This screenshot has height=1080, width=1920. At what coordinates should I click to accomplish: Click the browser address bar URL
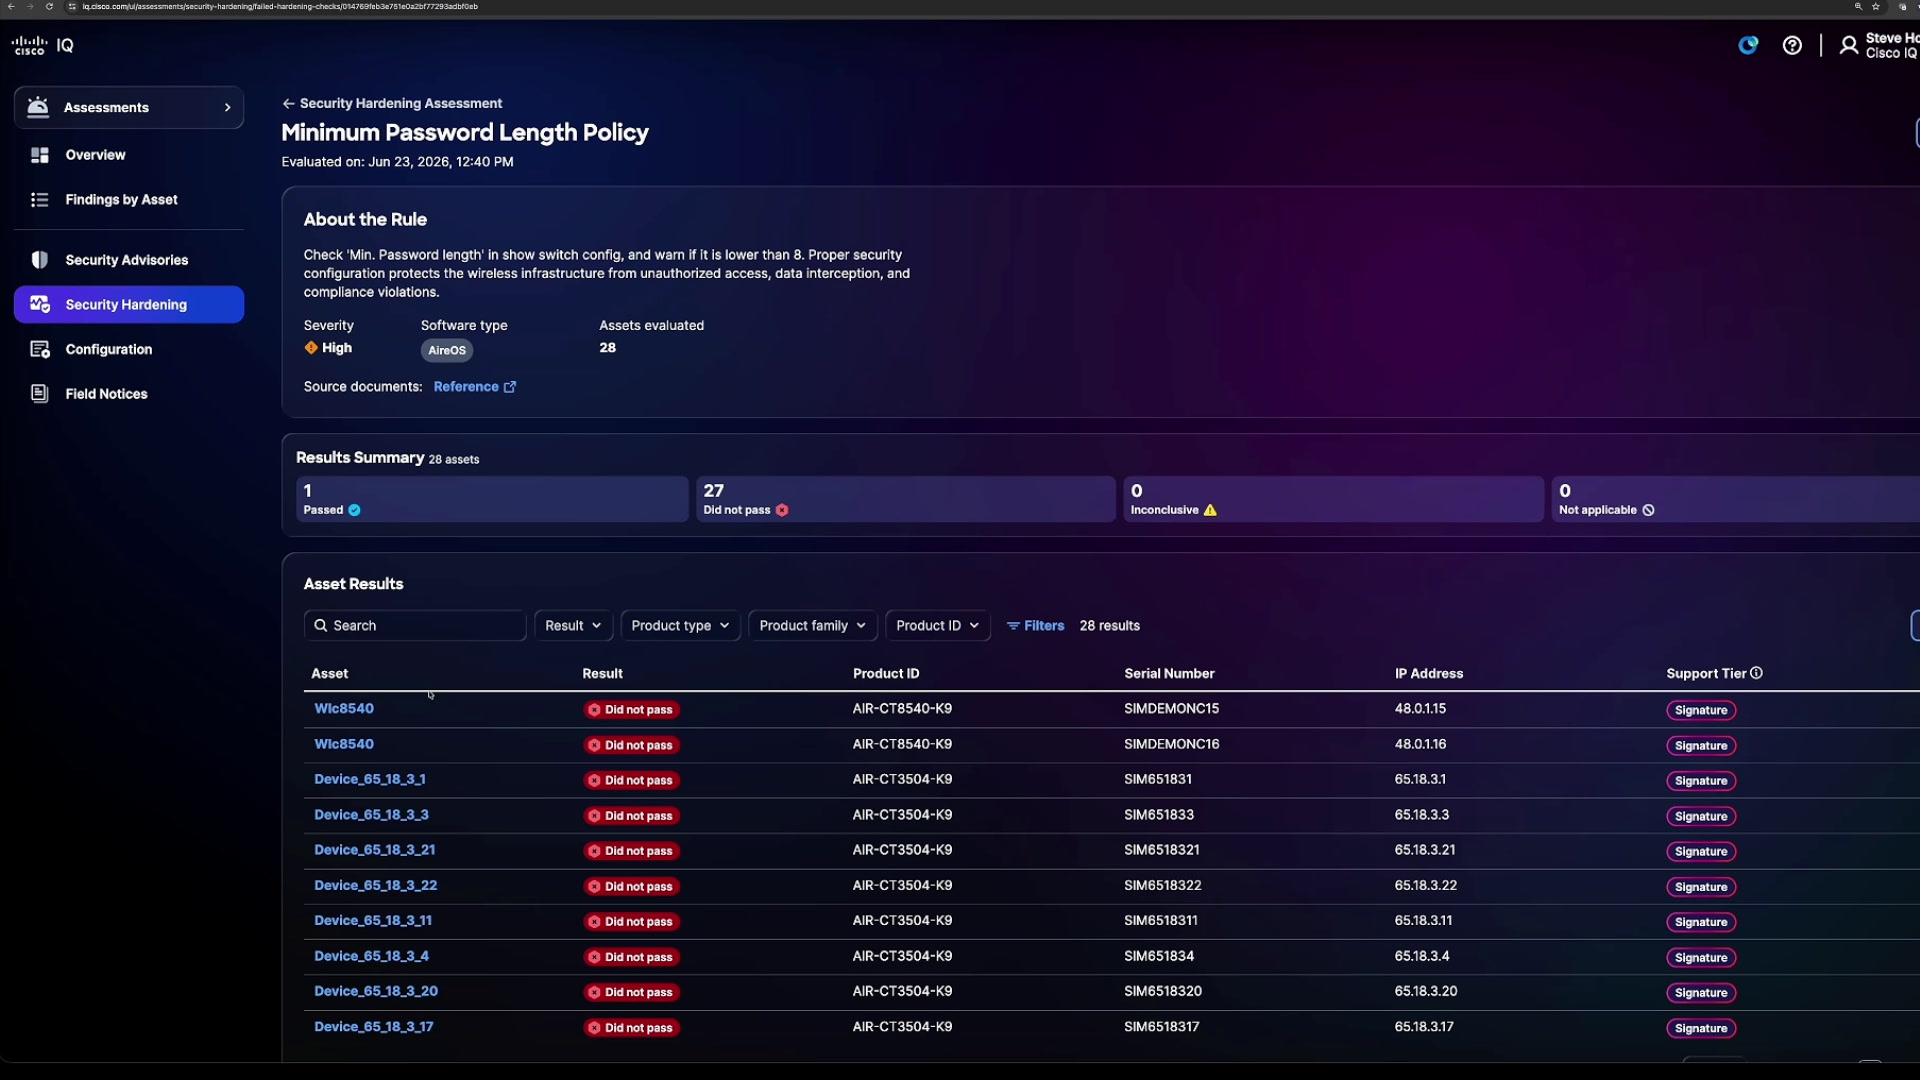pyautogui.click(x=280, y=6)
